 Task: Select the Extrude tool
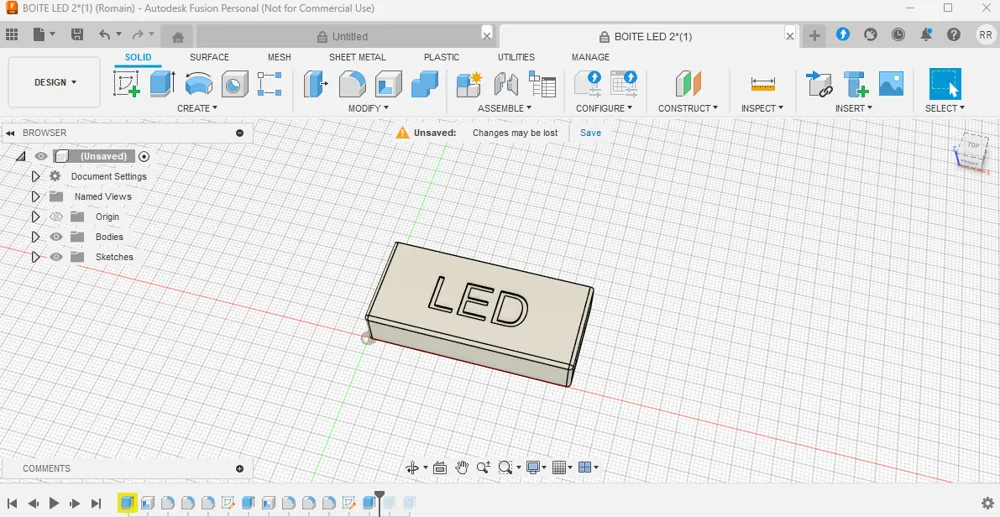163,84
